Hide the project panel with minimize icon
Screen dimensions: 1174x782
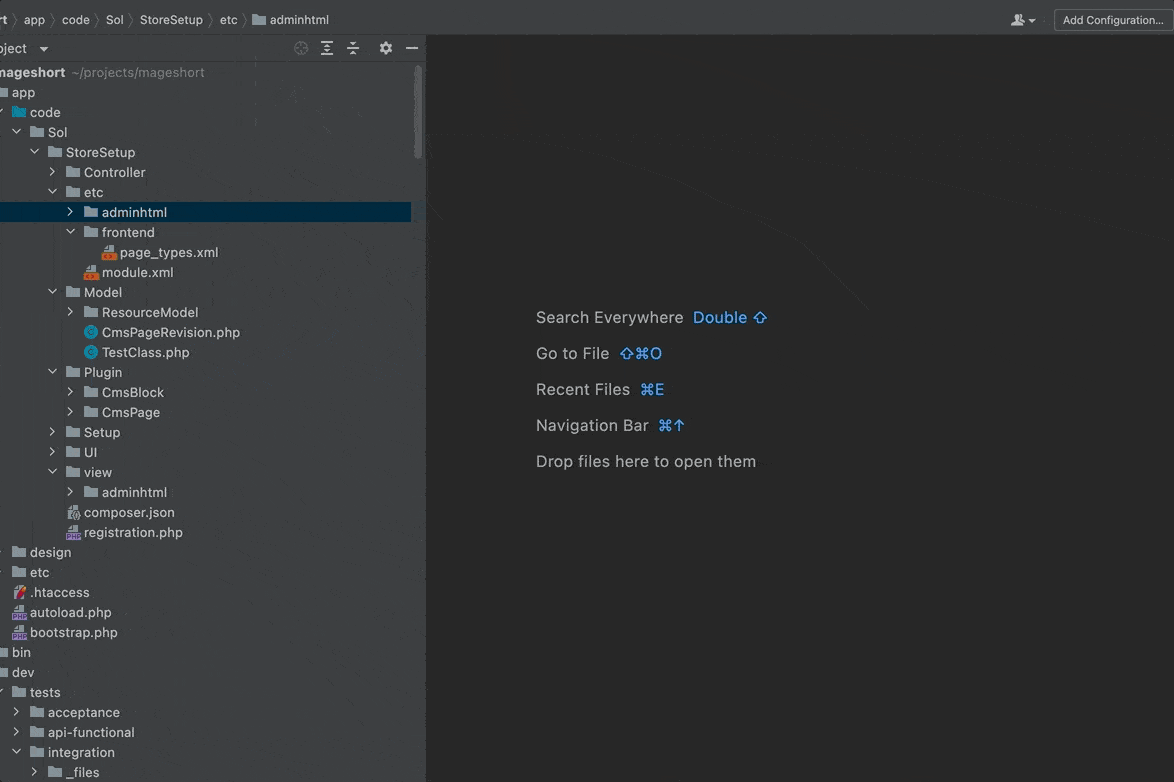click(412, 48)
